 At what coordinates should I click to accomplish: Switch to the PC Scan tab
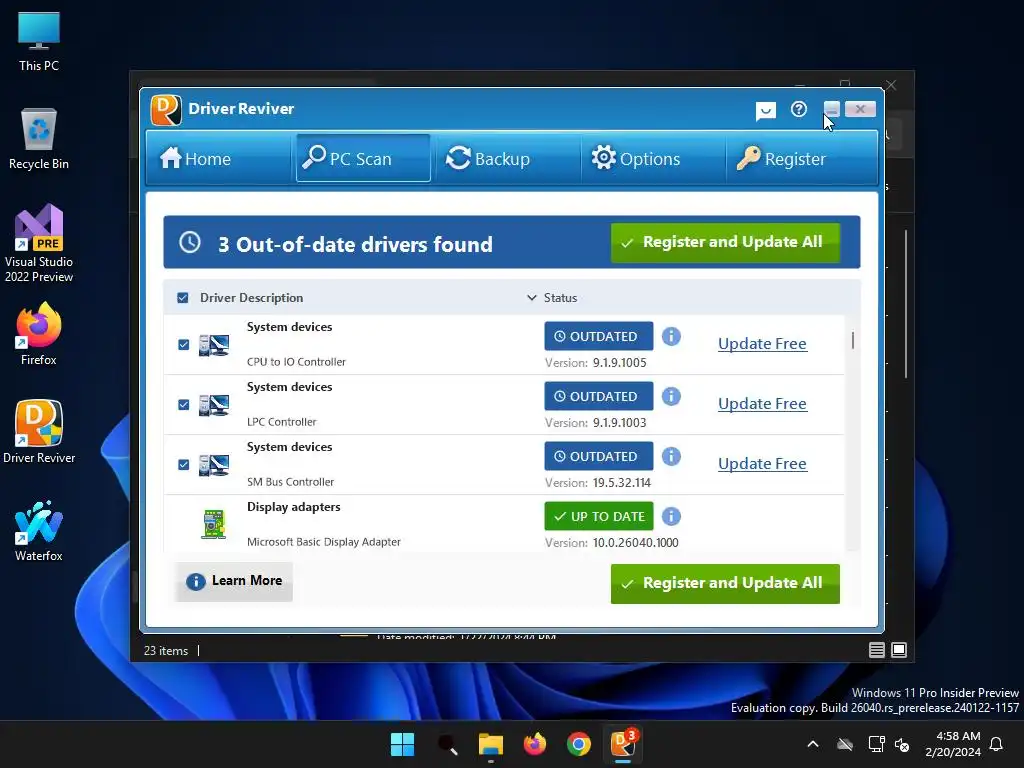363,159
